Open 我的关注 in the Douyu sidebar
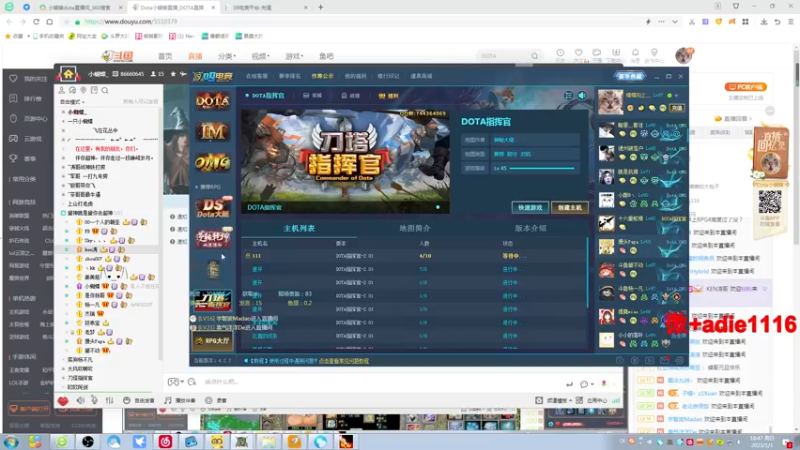The height and width of the screenshot is (450, 800). click(29, 79)
